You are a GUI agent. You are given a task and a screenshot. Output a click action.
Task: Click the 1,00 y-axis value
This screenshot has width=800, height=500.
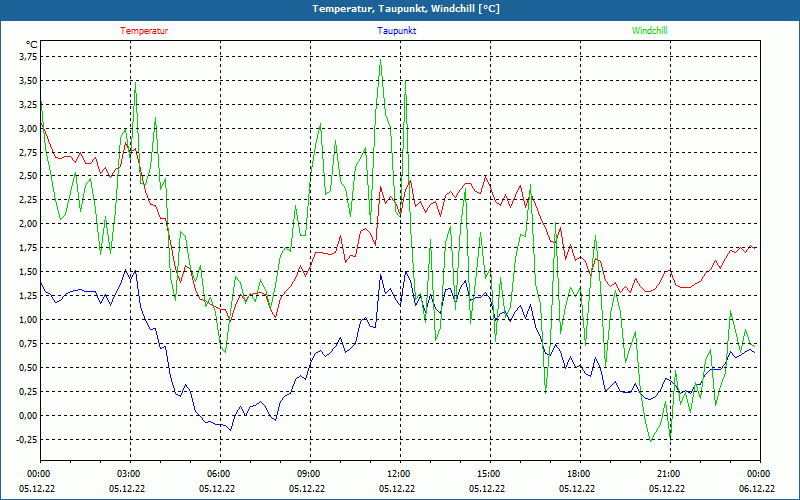[29, 320]
